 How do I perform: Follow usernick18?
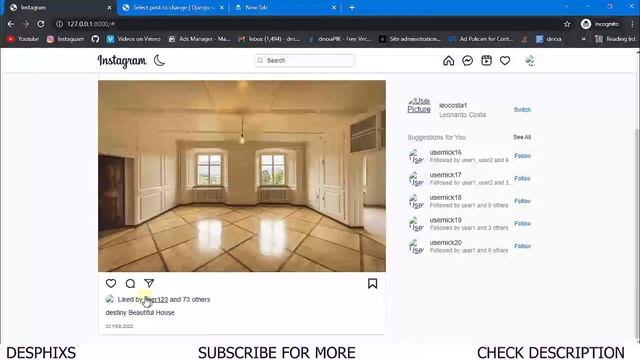coord(522,201)
